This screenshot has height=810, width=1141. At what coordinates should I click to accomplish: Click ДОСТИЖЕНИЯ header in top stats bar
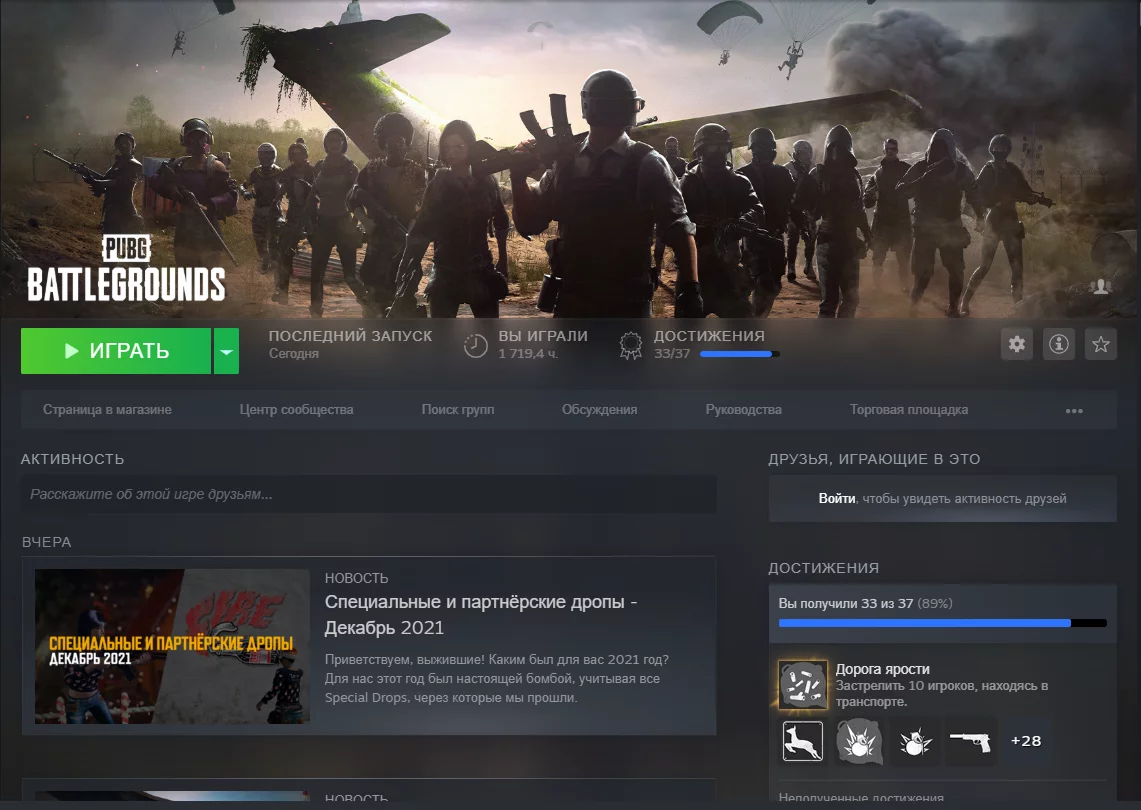[709, 336]
